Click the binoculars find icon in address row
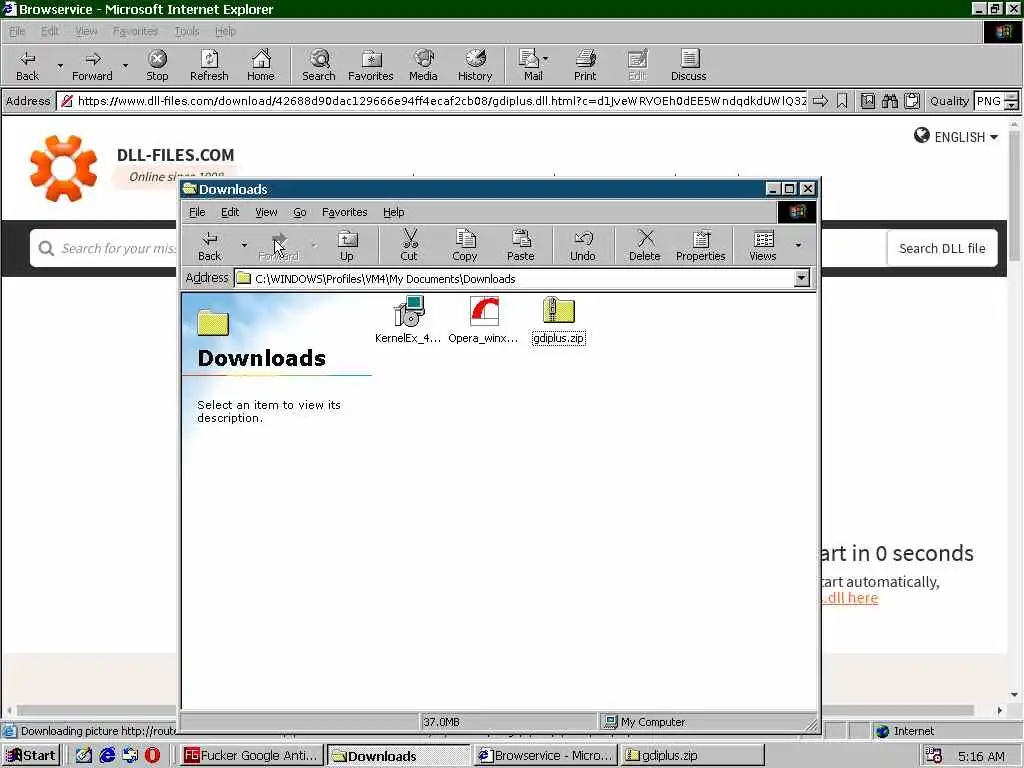The image size is (1024, 768). [889, 101]
